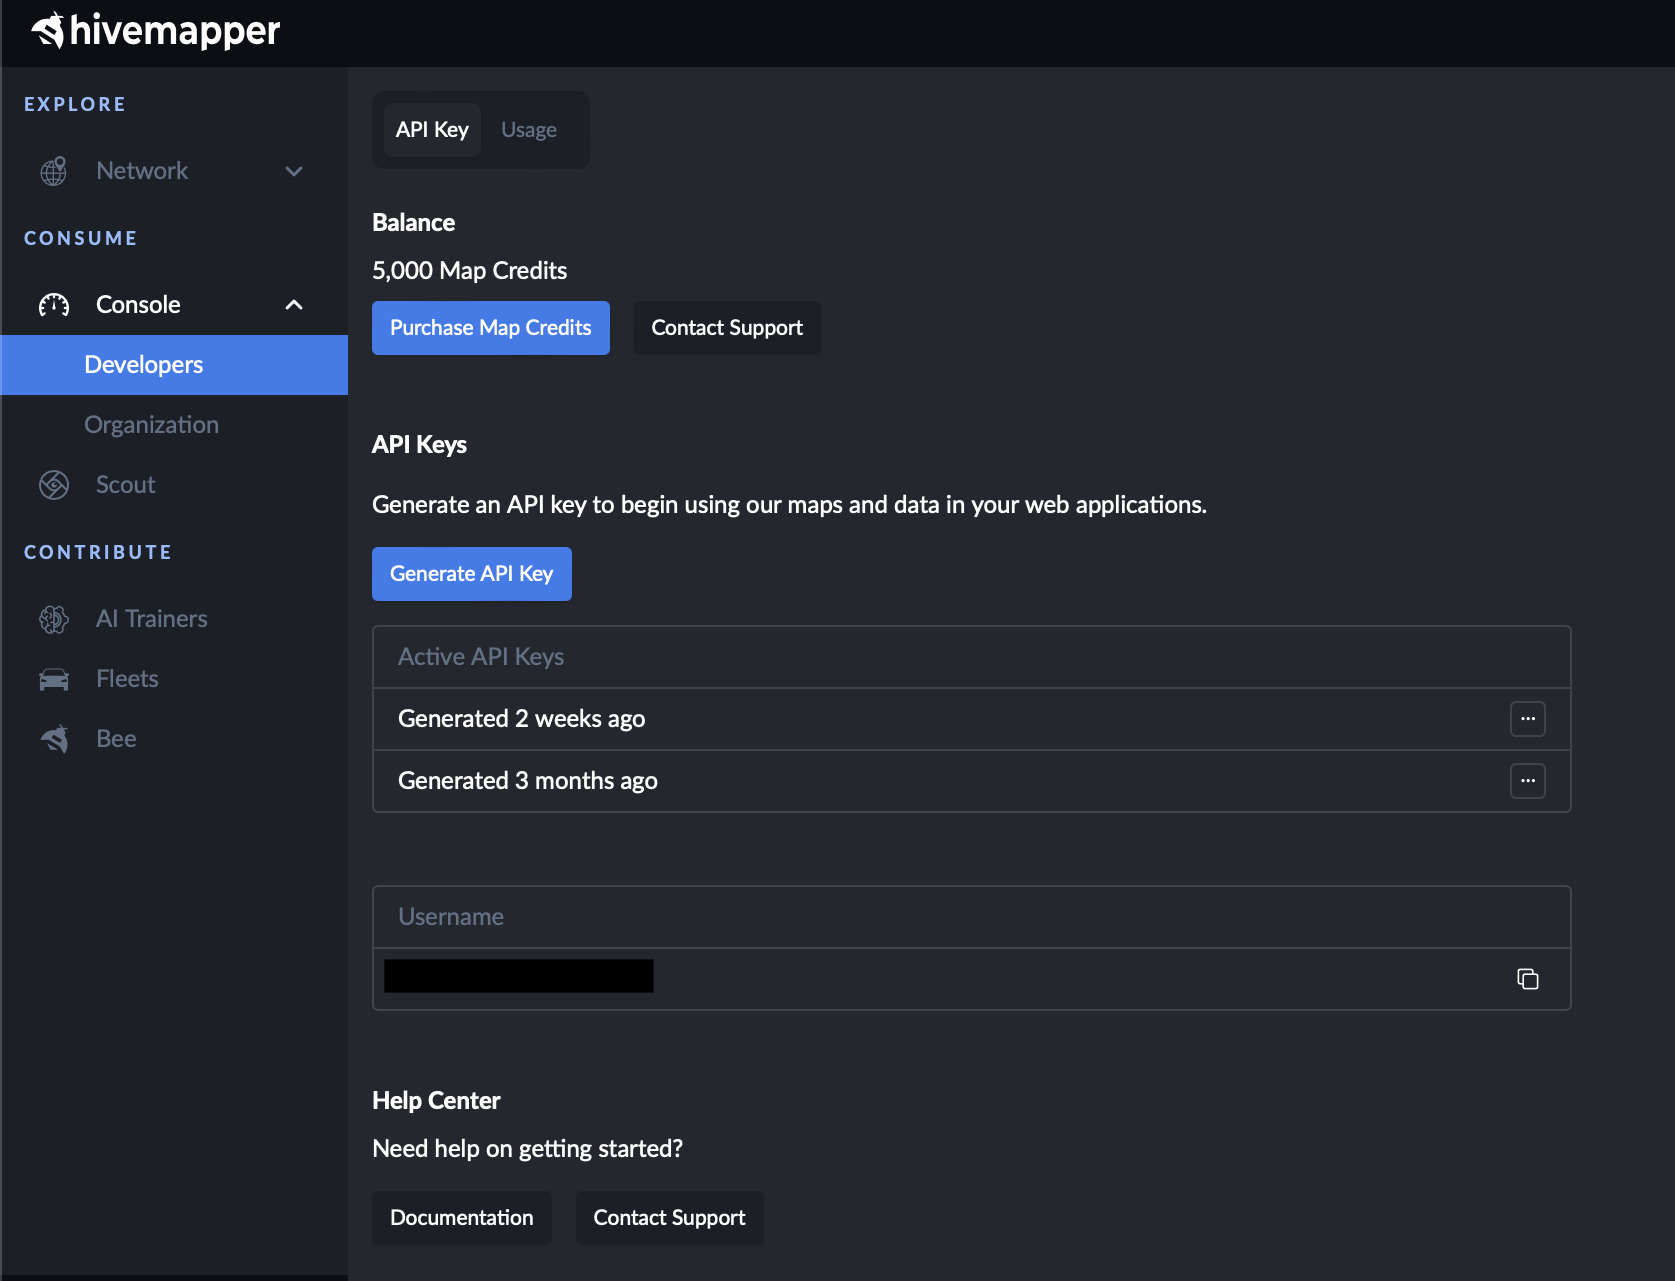This screenshot has width=1675, height=1281.
Task: Open the Documentation link in Help Center
Action: tap(461, 1218)
